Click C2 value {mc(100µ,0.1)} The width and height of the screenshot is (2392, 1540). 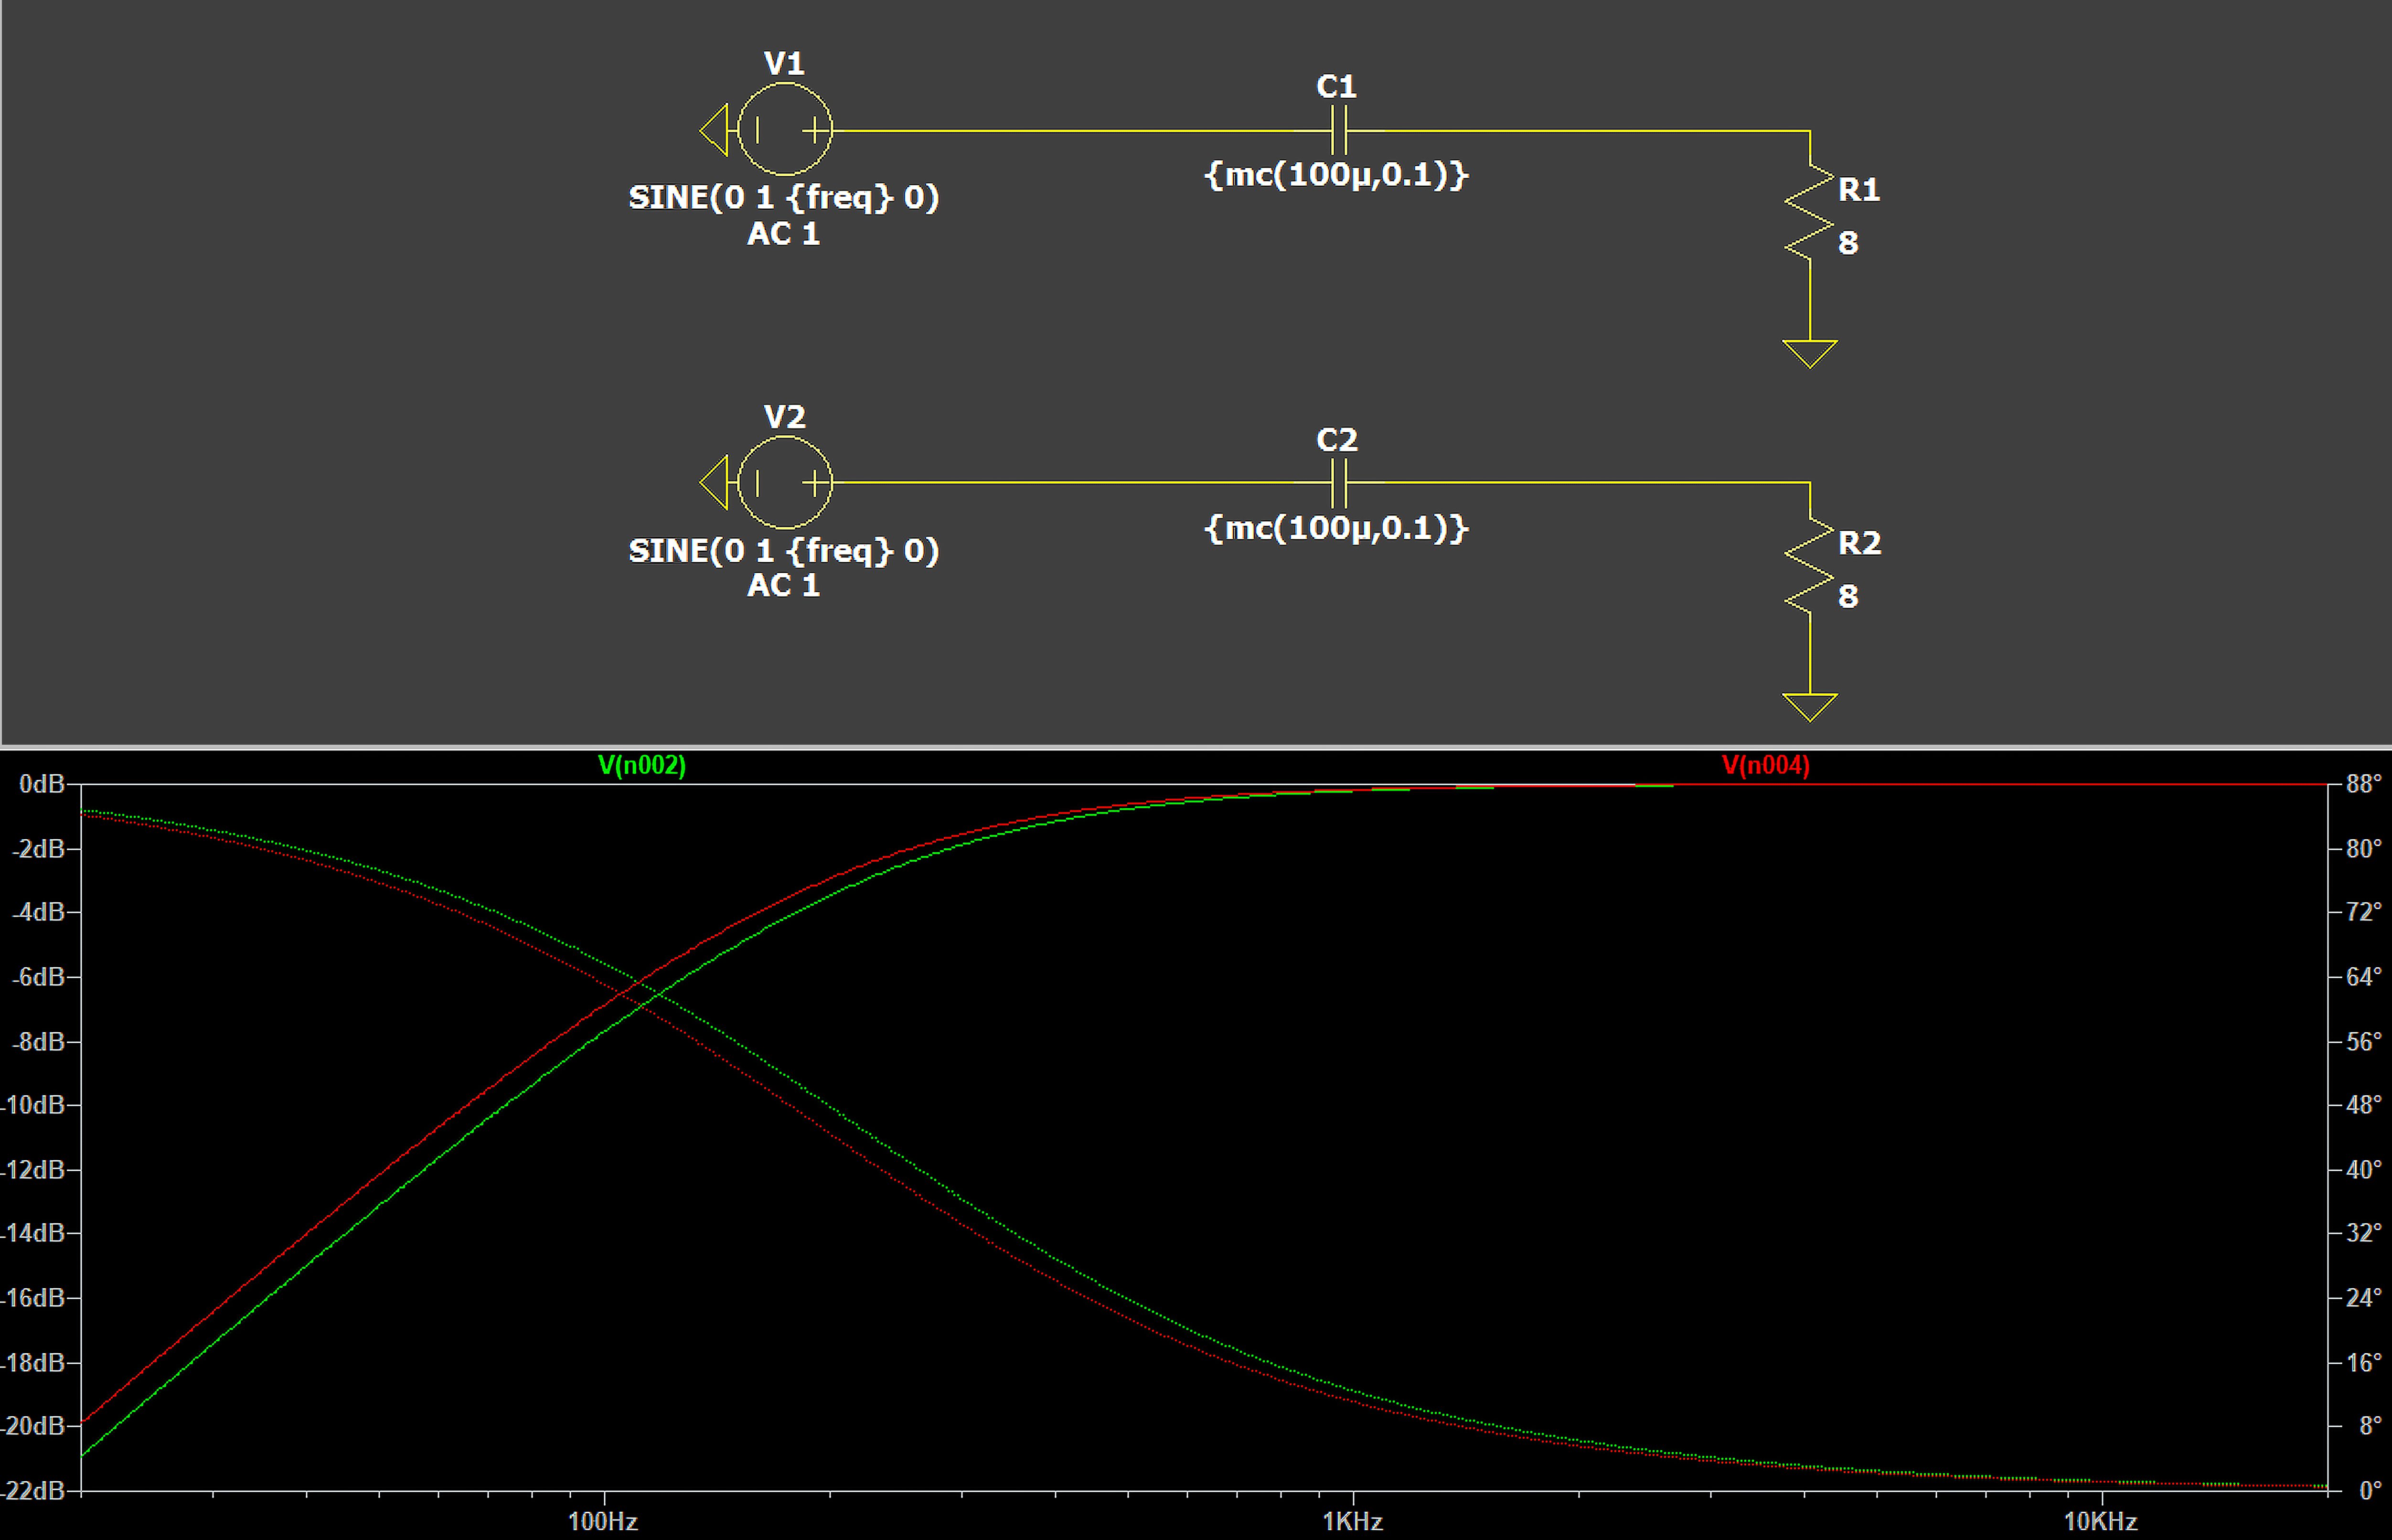(1337, 528)
